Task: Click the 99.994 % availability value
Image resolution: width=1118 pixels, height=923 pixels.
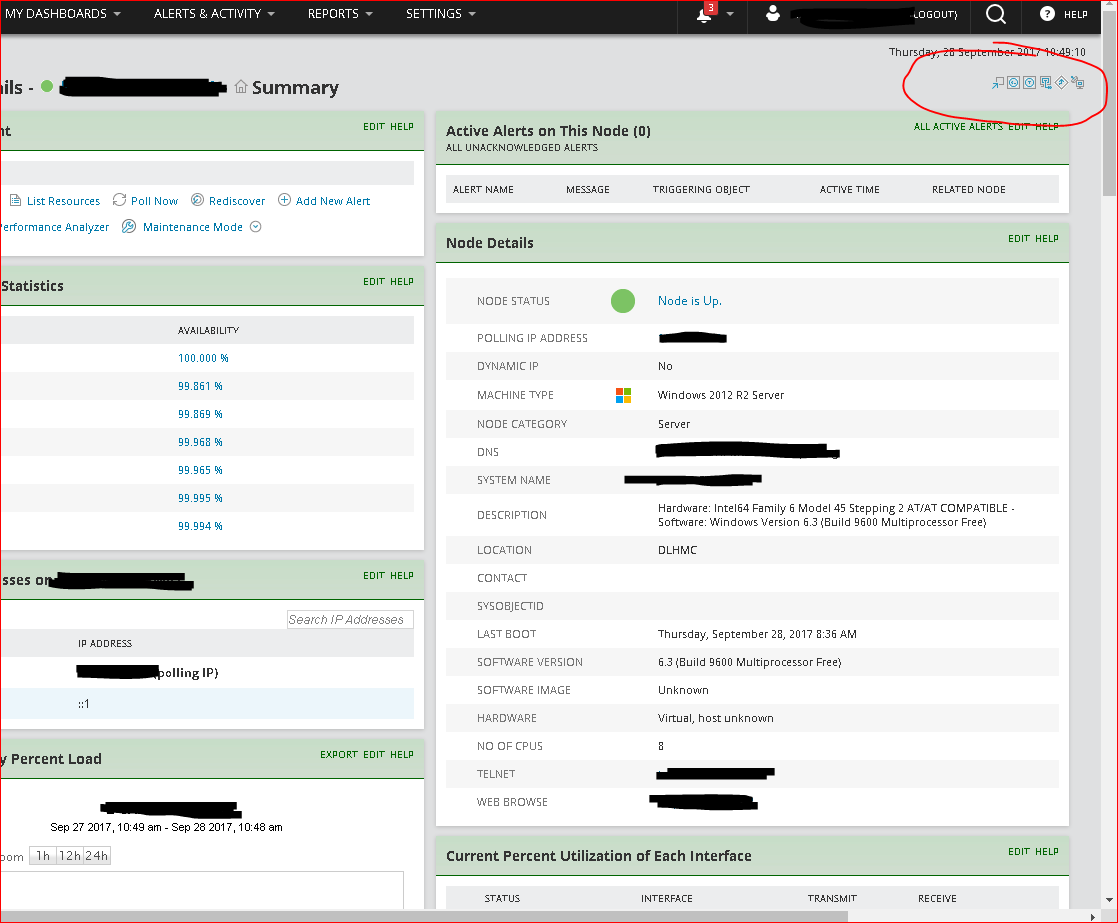Action: (x=200, y=525)
